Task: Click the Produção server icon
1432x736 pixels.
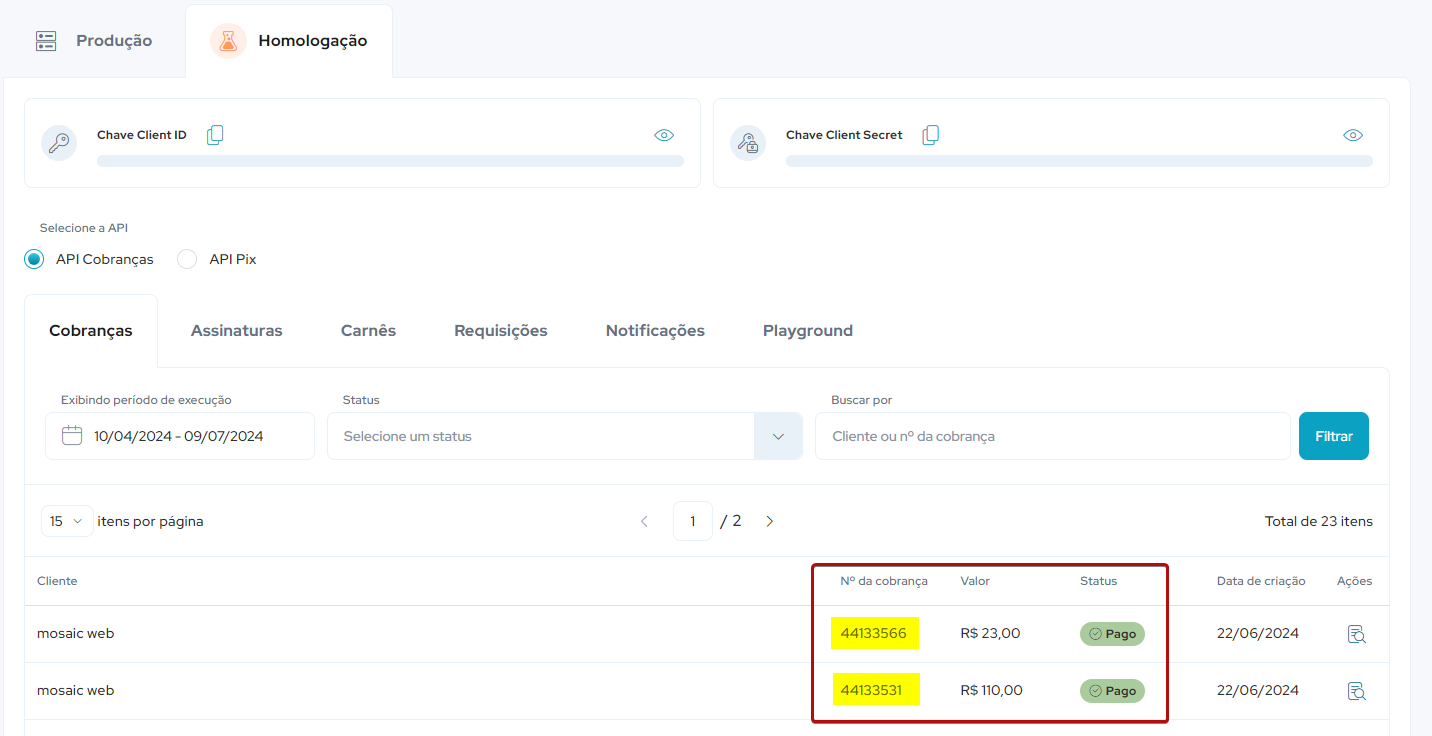Action: click(46, 41)
